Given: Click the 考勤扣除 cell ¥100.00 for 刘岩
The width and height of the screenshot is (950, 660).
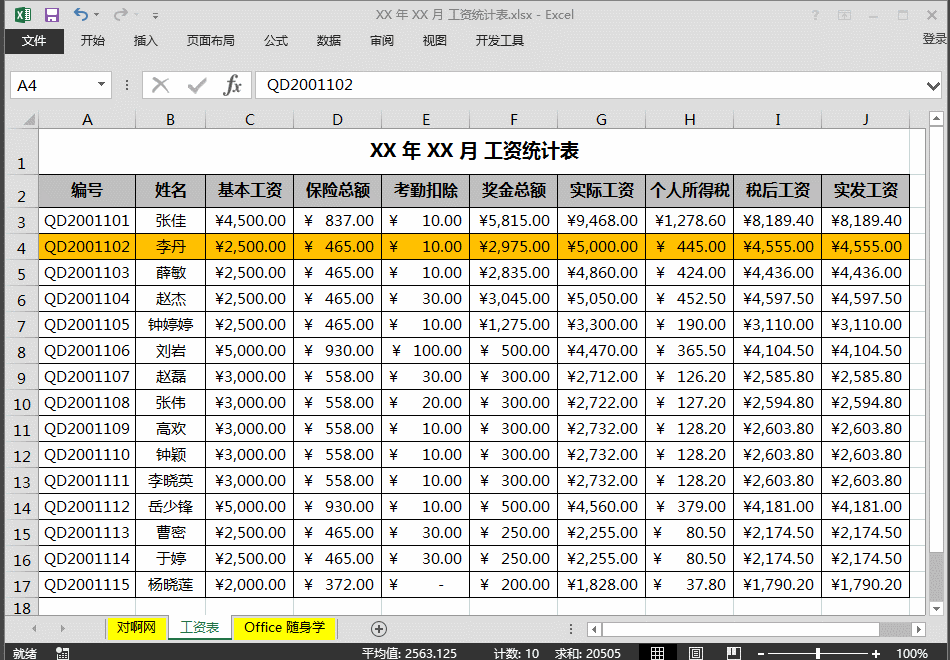Looking at the screenshot, I should pyautogui.click(x=425, y=351).
